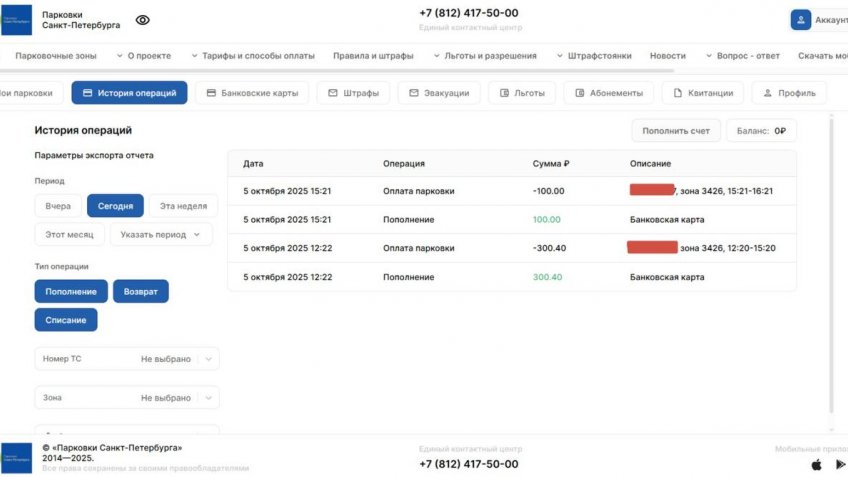The width and height of the screenshot is (848, 477).
Task: Open the Зона selection dropdown
Action: [127, 398]
